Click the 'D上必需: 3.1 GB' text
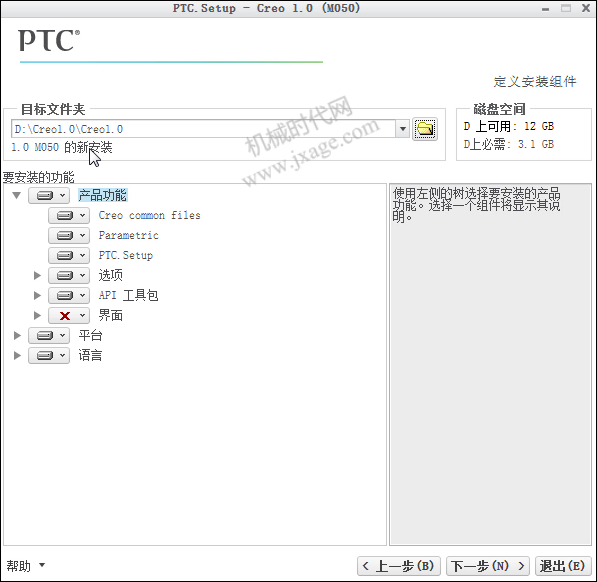The height and width of the screenshot is (582, 597). click(509, 144)
